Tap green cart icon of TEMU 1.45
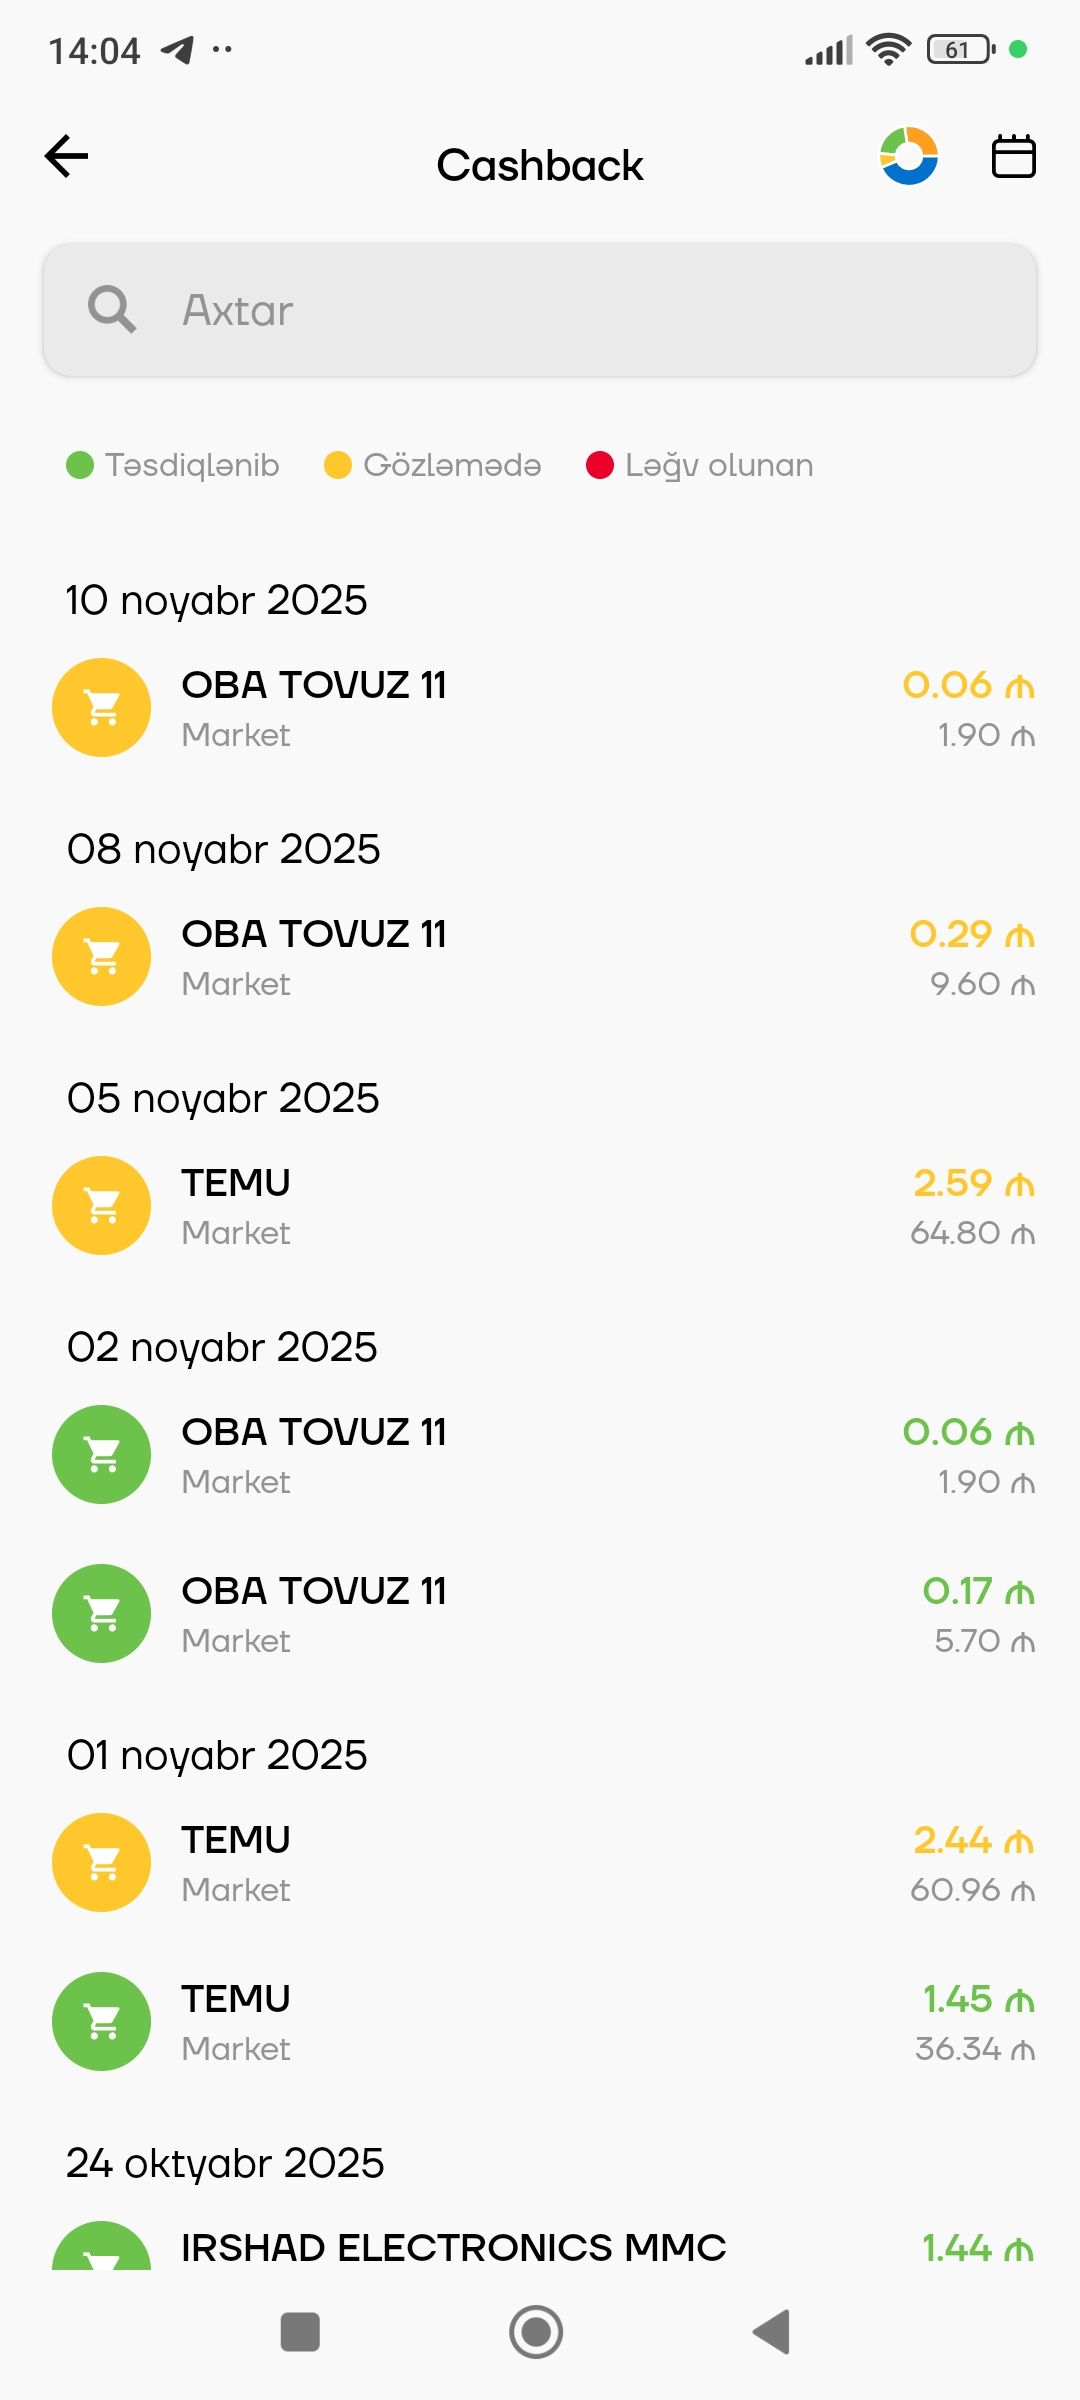 102,2022
